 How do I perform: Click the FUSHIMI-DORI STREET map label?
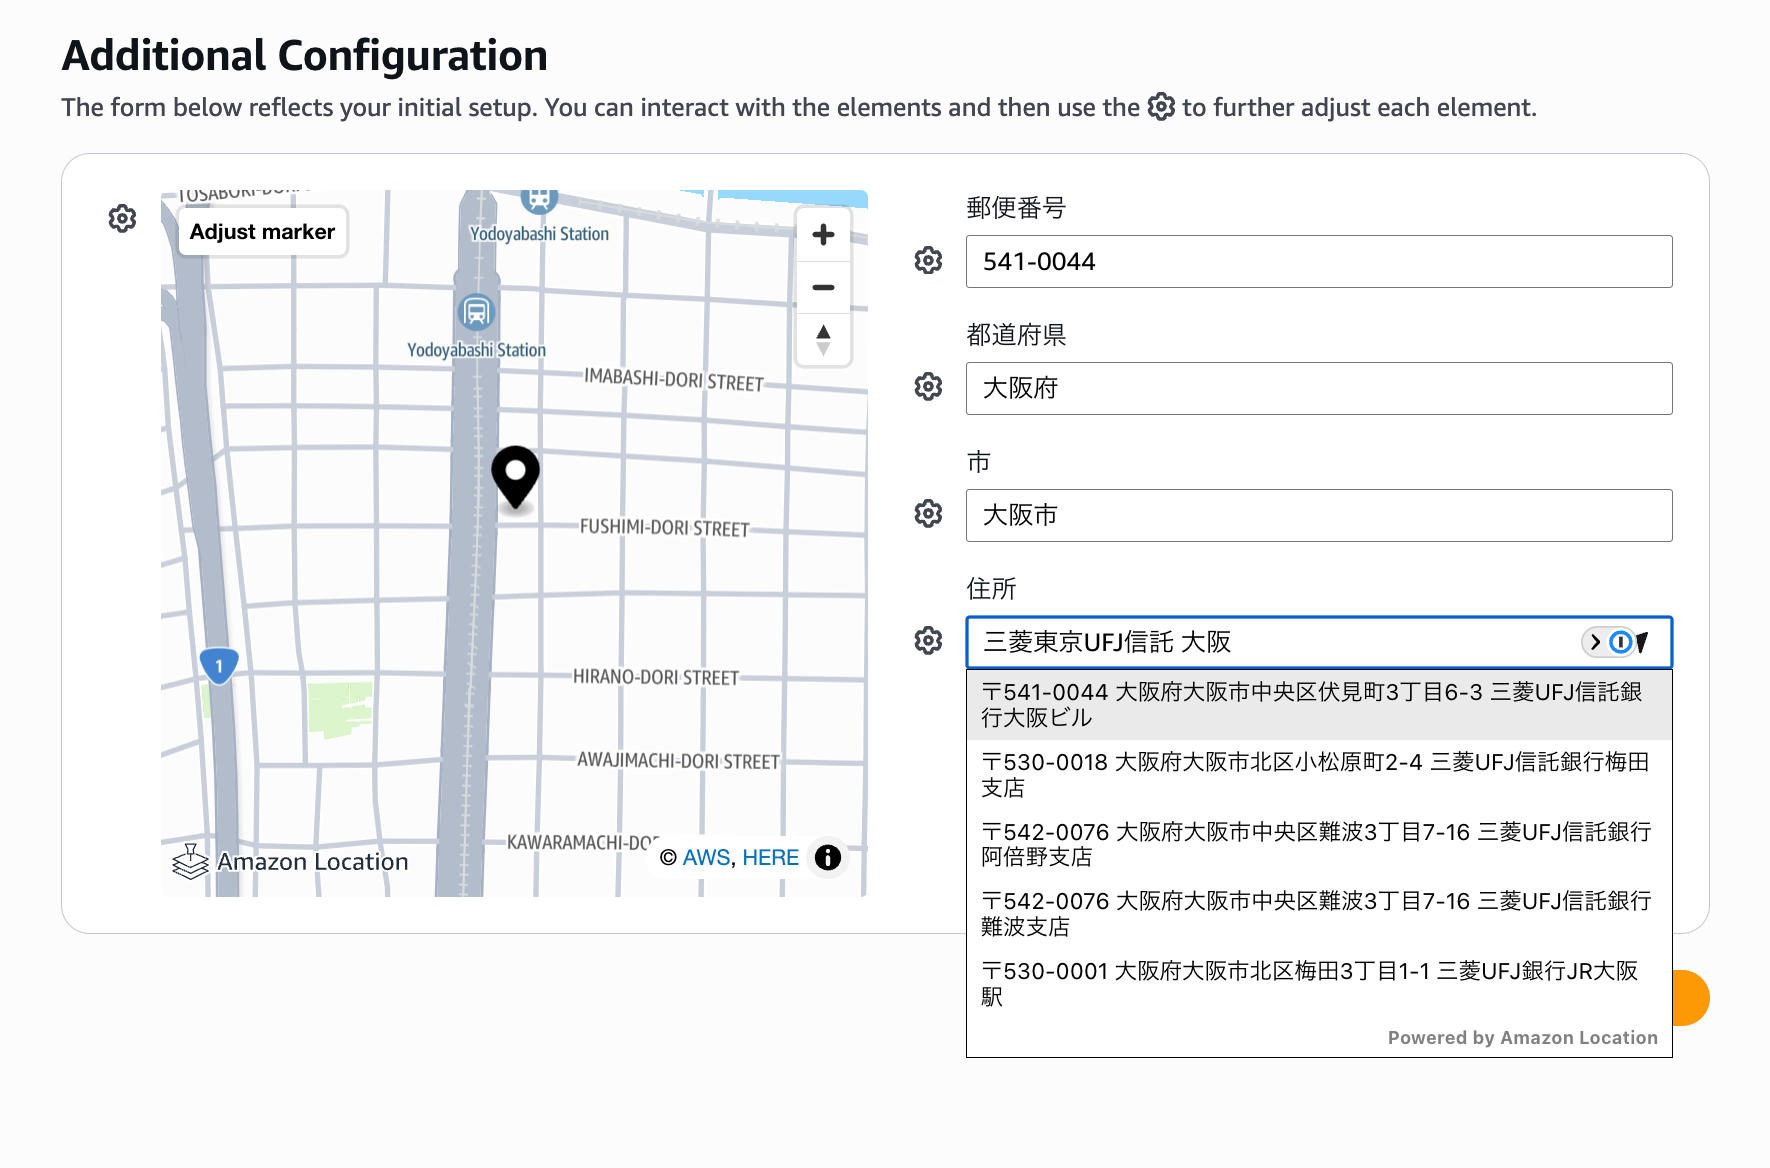[665, 527]
